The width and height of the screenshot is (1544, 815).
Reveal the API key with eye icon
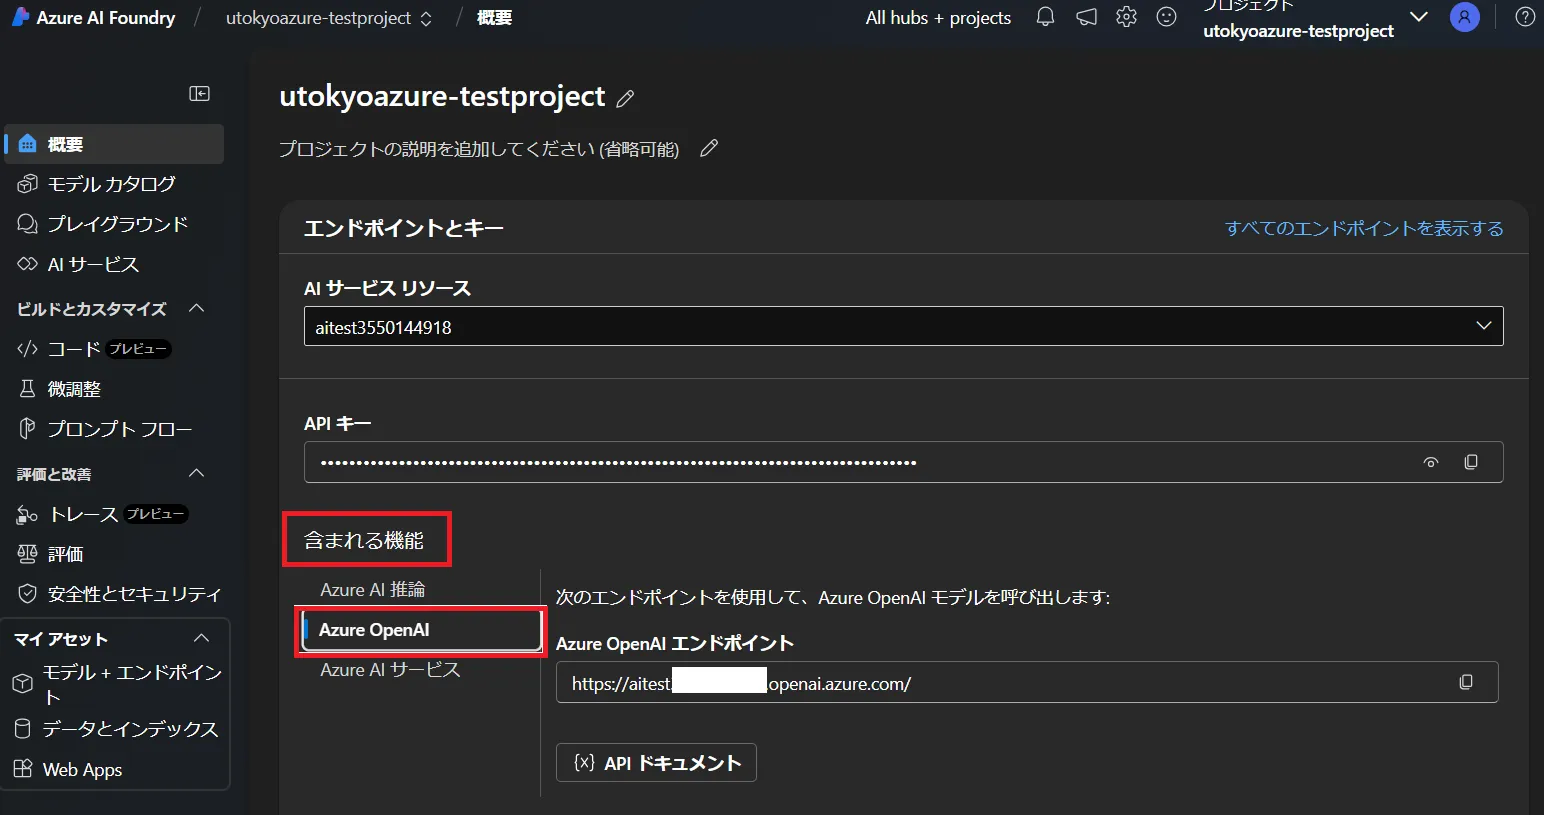coord(1431,462)
